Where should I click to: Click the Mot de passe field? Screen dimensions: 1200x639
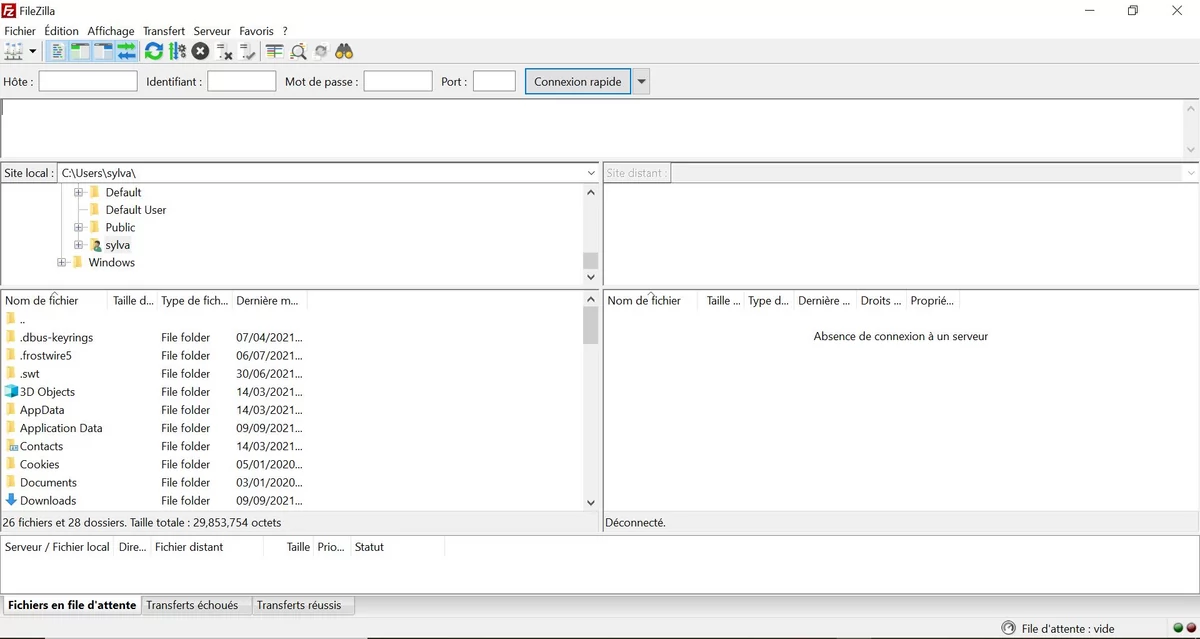[397, 81]
